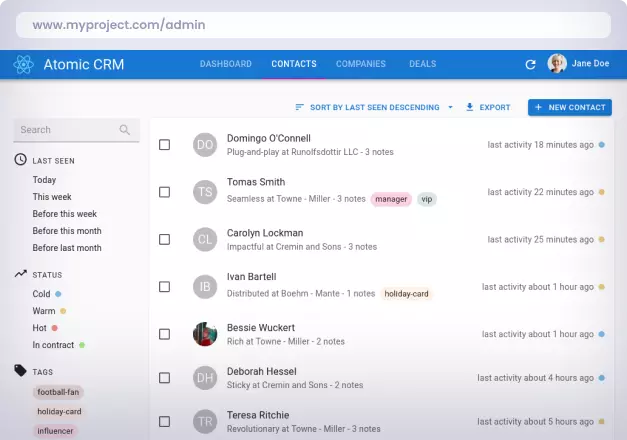Click the Atomic CRM atom logo
The image size is (627, 440).
[x=24, y=65]
